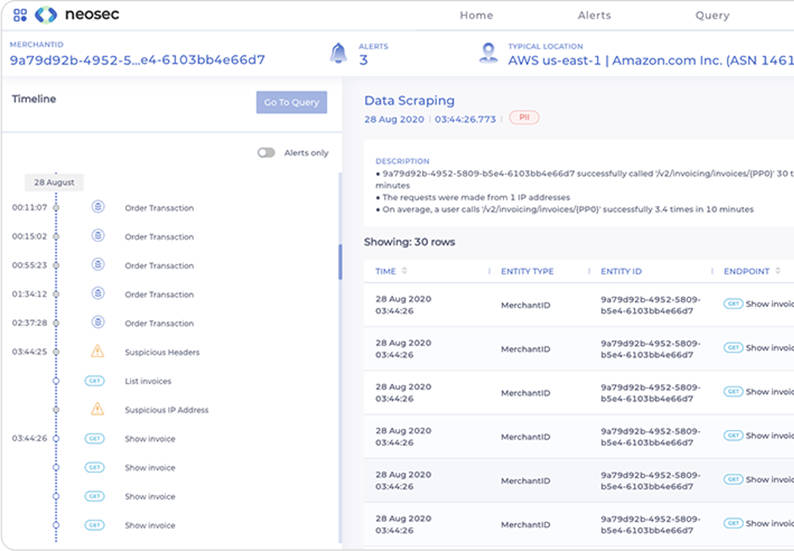Click the timeline panel vertical scrollbar
Screen dimensions: 794x551
(x=340, y=262)
